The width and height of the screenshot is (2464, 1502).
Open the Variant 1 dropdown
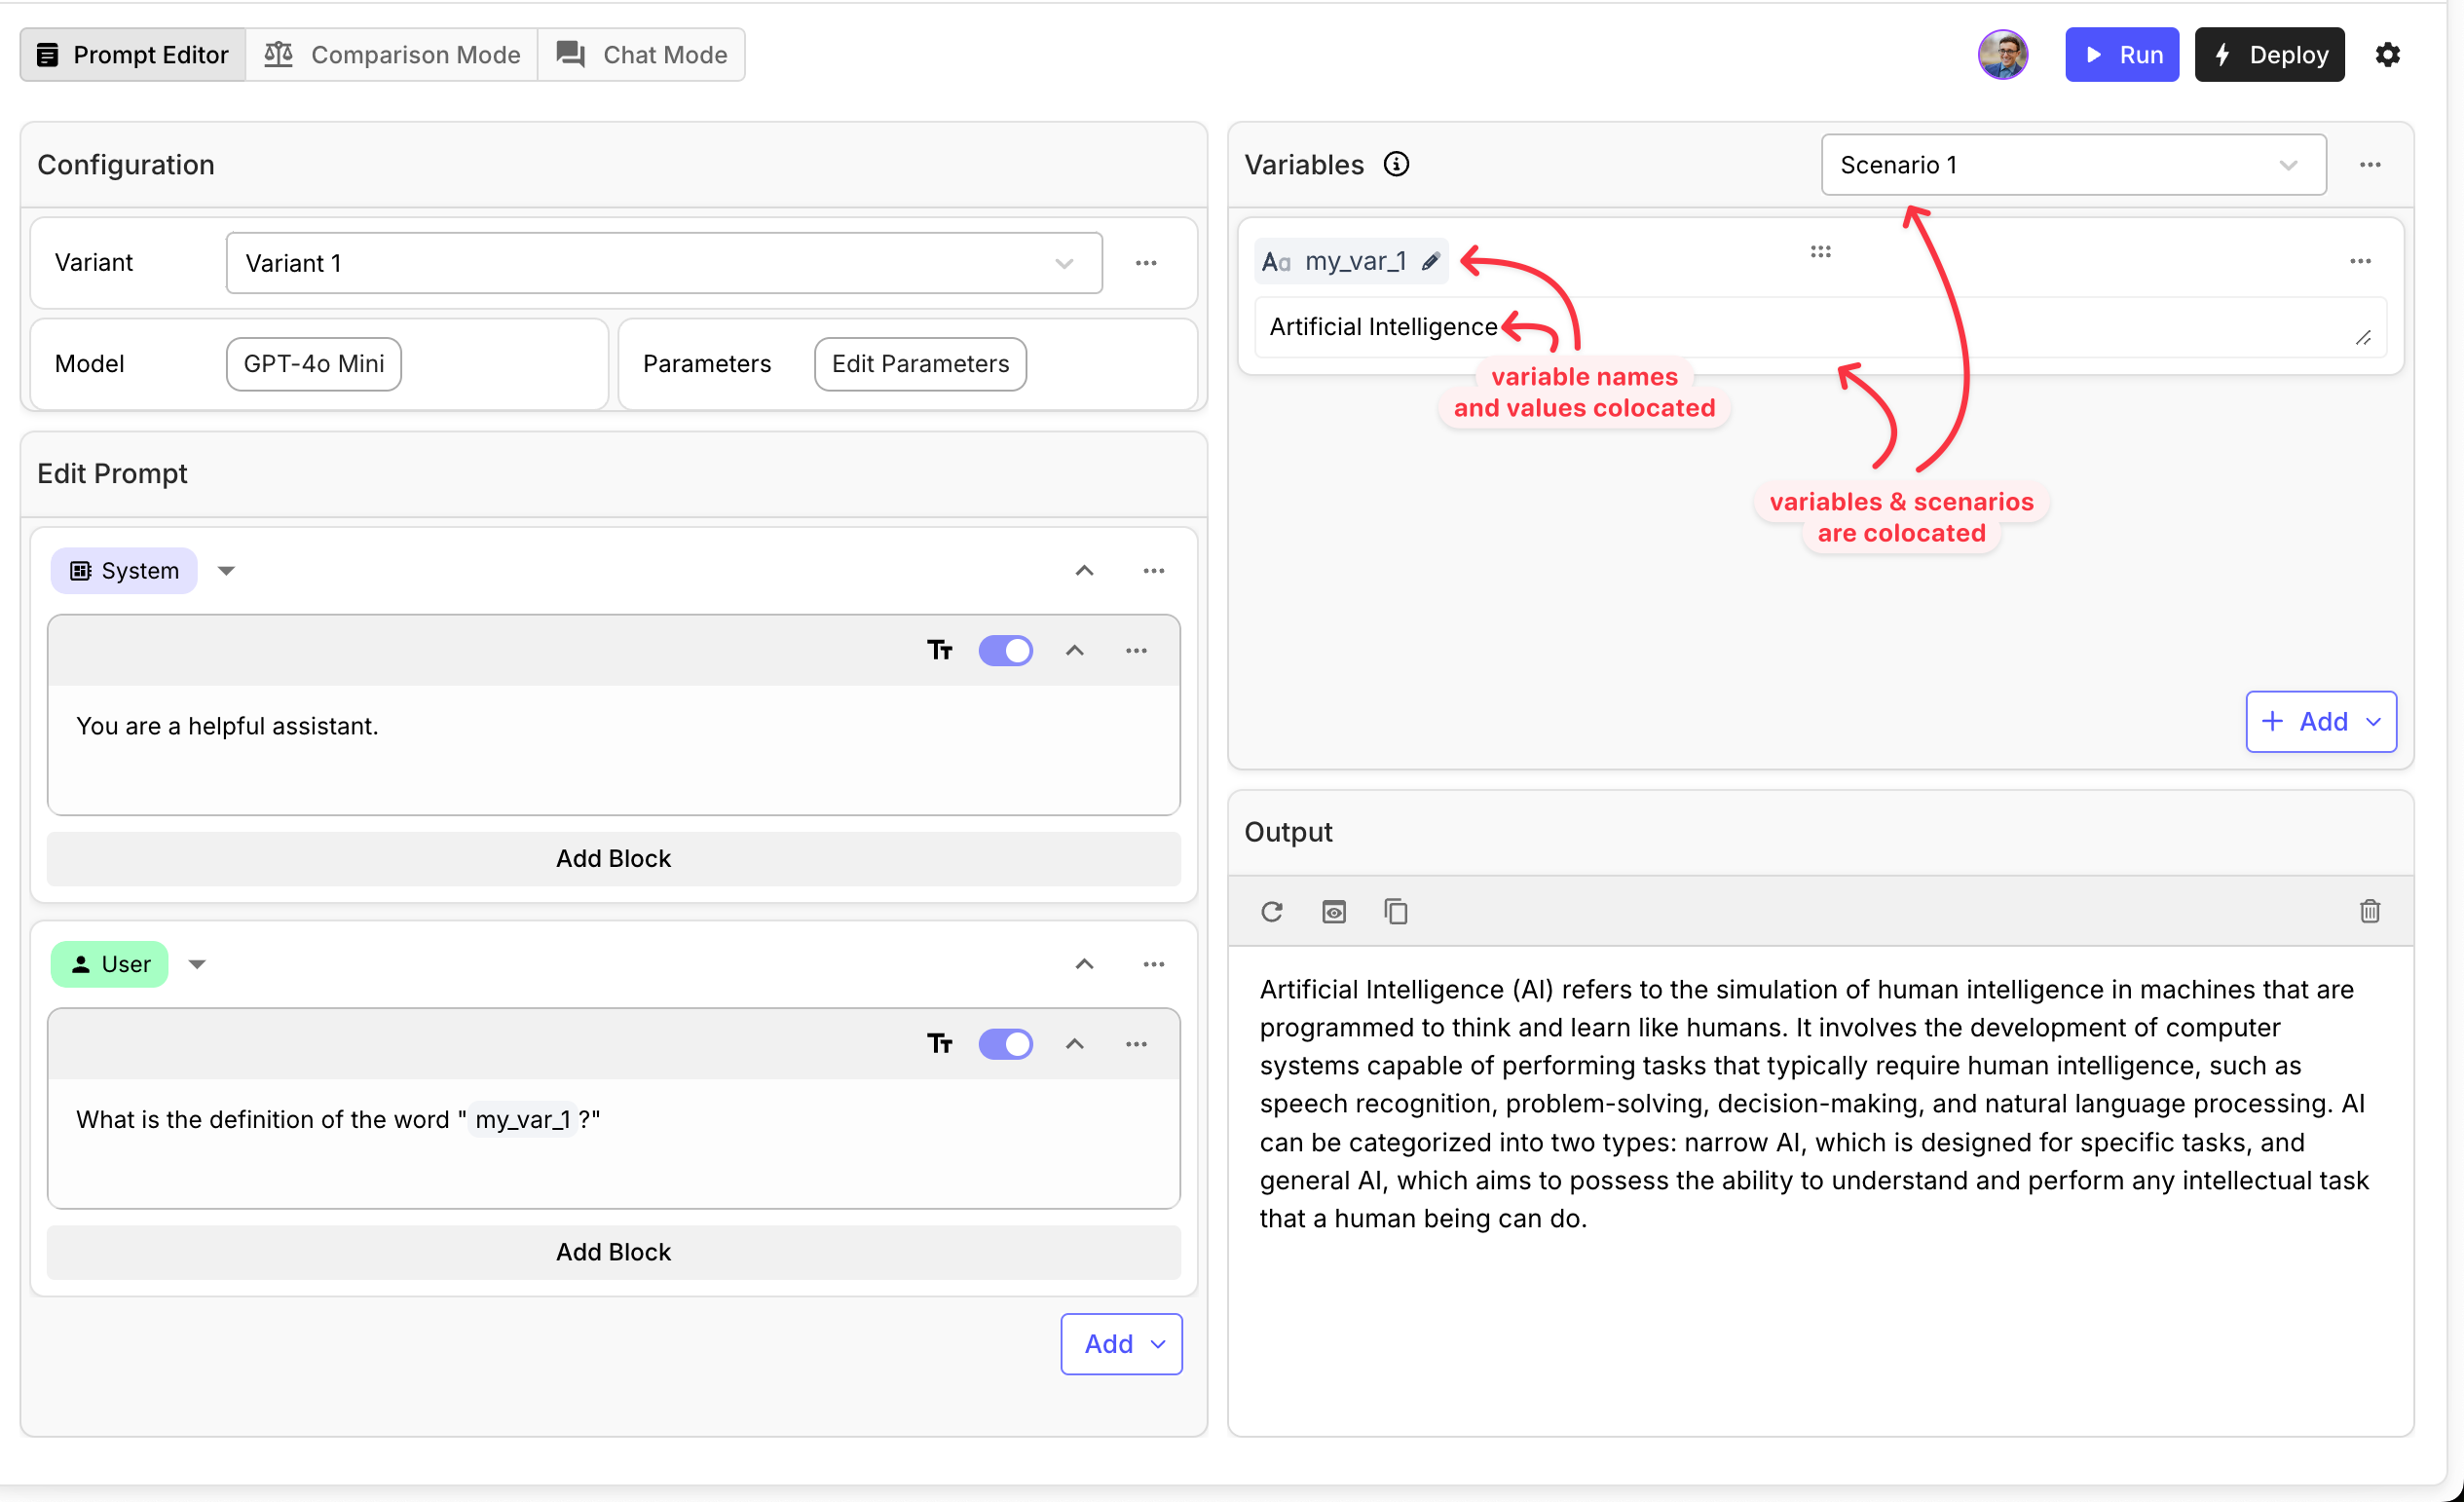point(664,263)
